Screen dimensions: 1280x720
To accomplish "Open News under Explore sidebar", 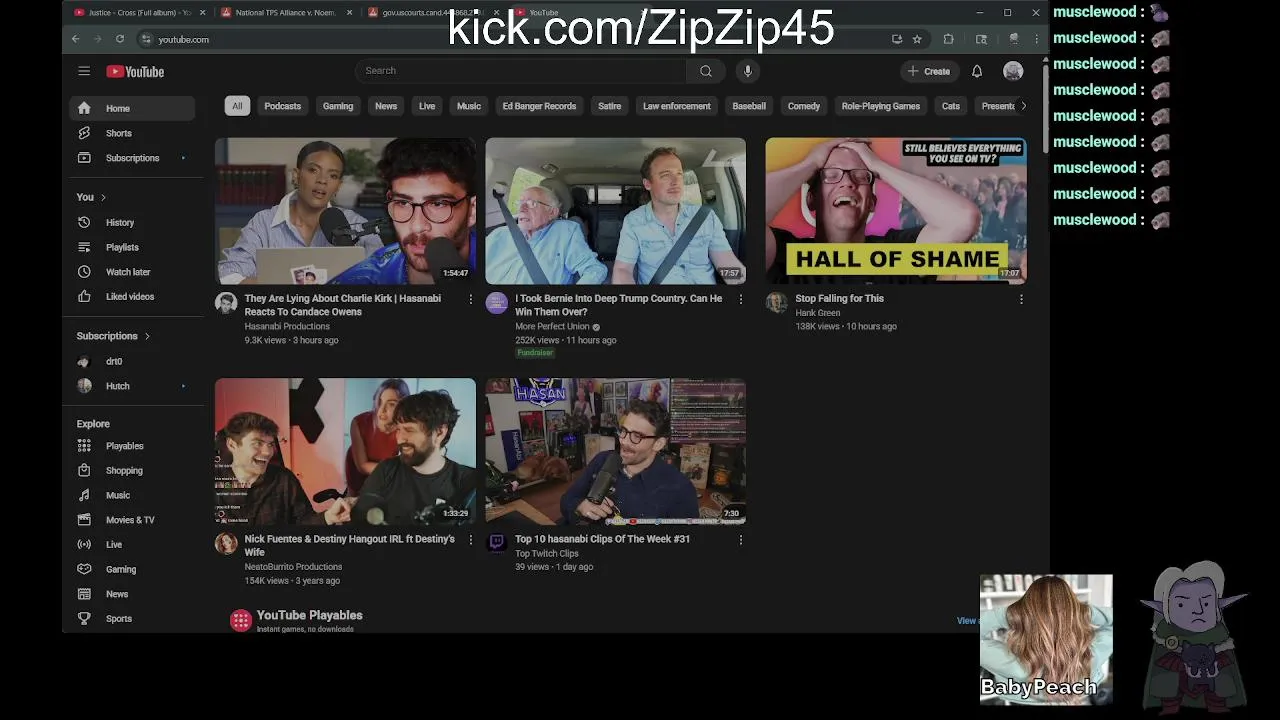I will click(x=133, y=594).
